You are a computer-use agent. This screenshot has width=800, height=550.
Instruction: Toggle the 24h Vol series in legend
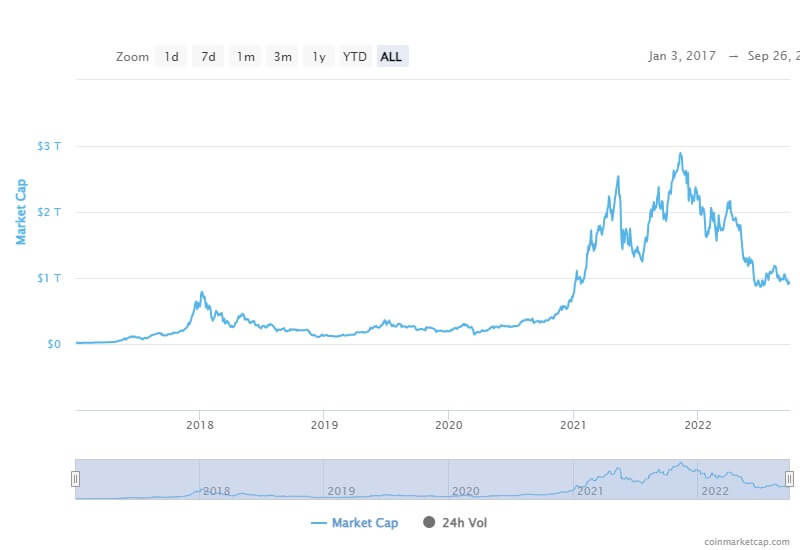click(464, 522)
